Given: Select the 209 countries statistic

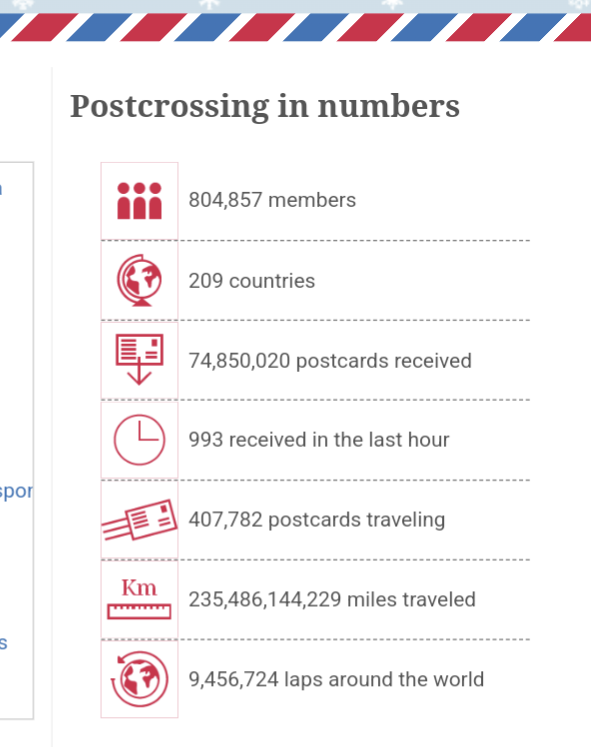Looking at the screenshot, I should point(251,281).
